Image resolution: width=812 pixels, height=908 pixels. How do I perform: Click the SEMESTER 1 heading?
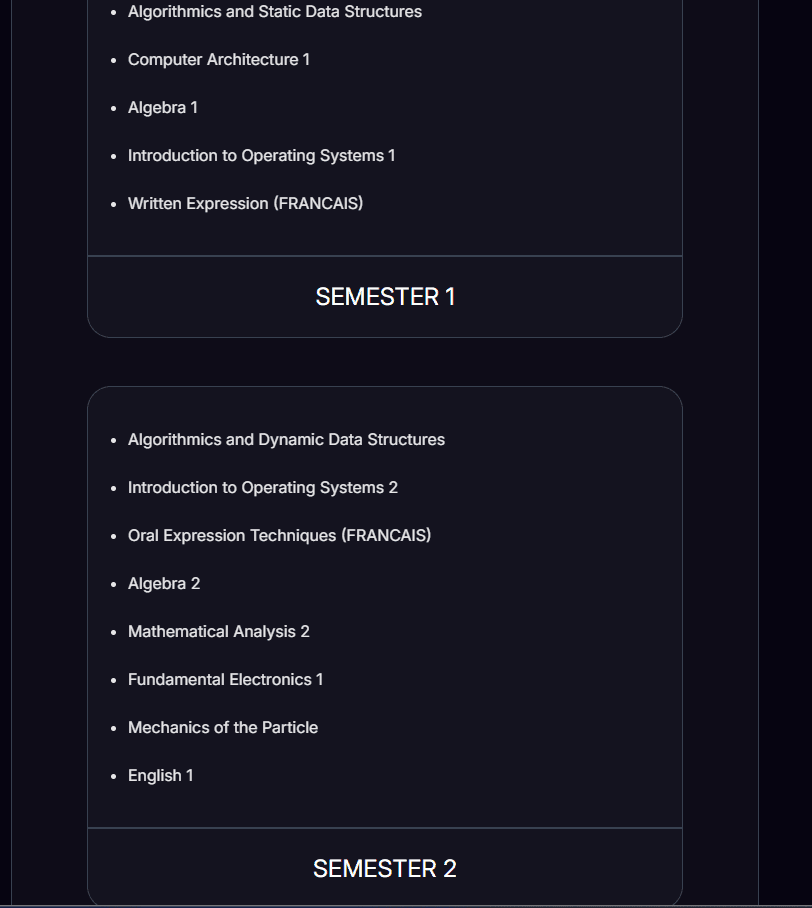[x=385, y=297]
